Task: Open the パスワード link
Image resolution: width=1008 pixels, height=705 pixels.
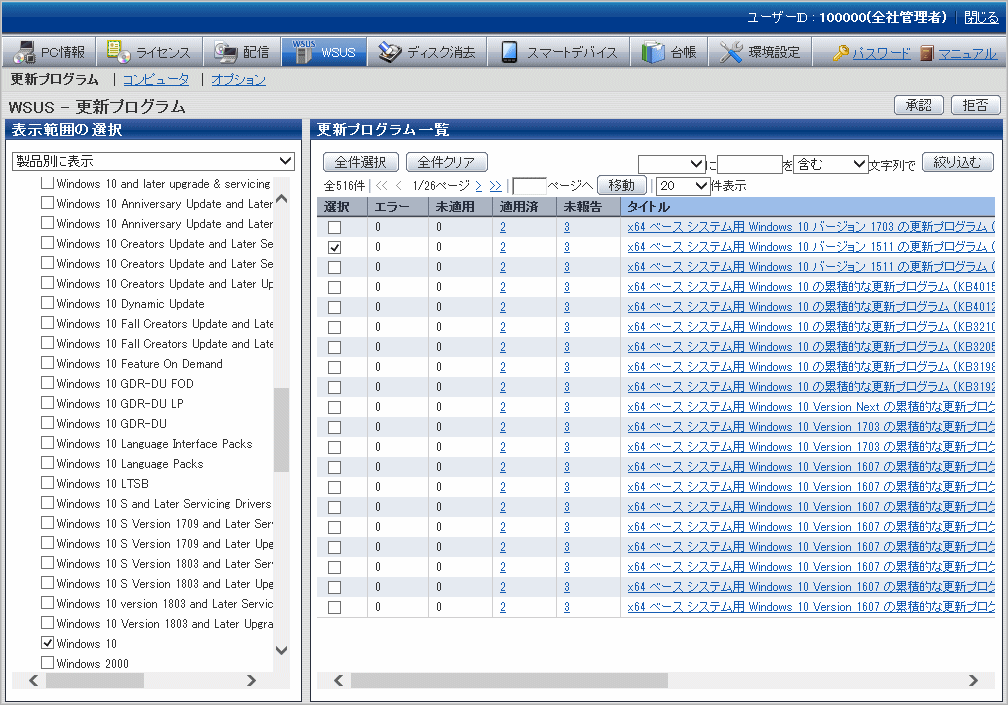Action: coord(881,53)
